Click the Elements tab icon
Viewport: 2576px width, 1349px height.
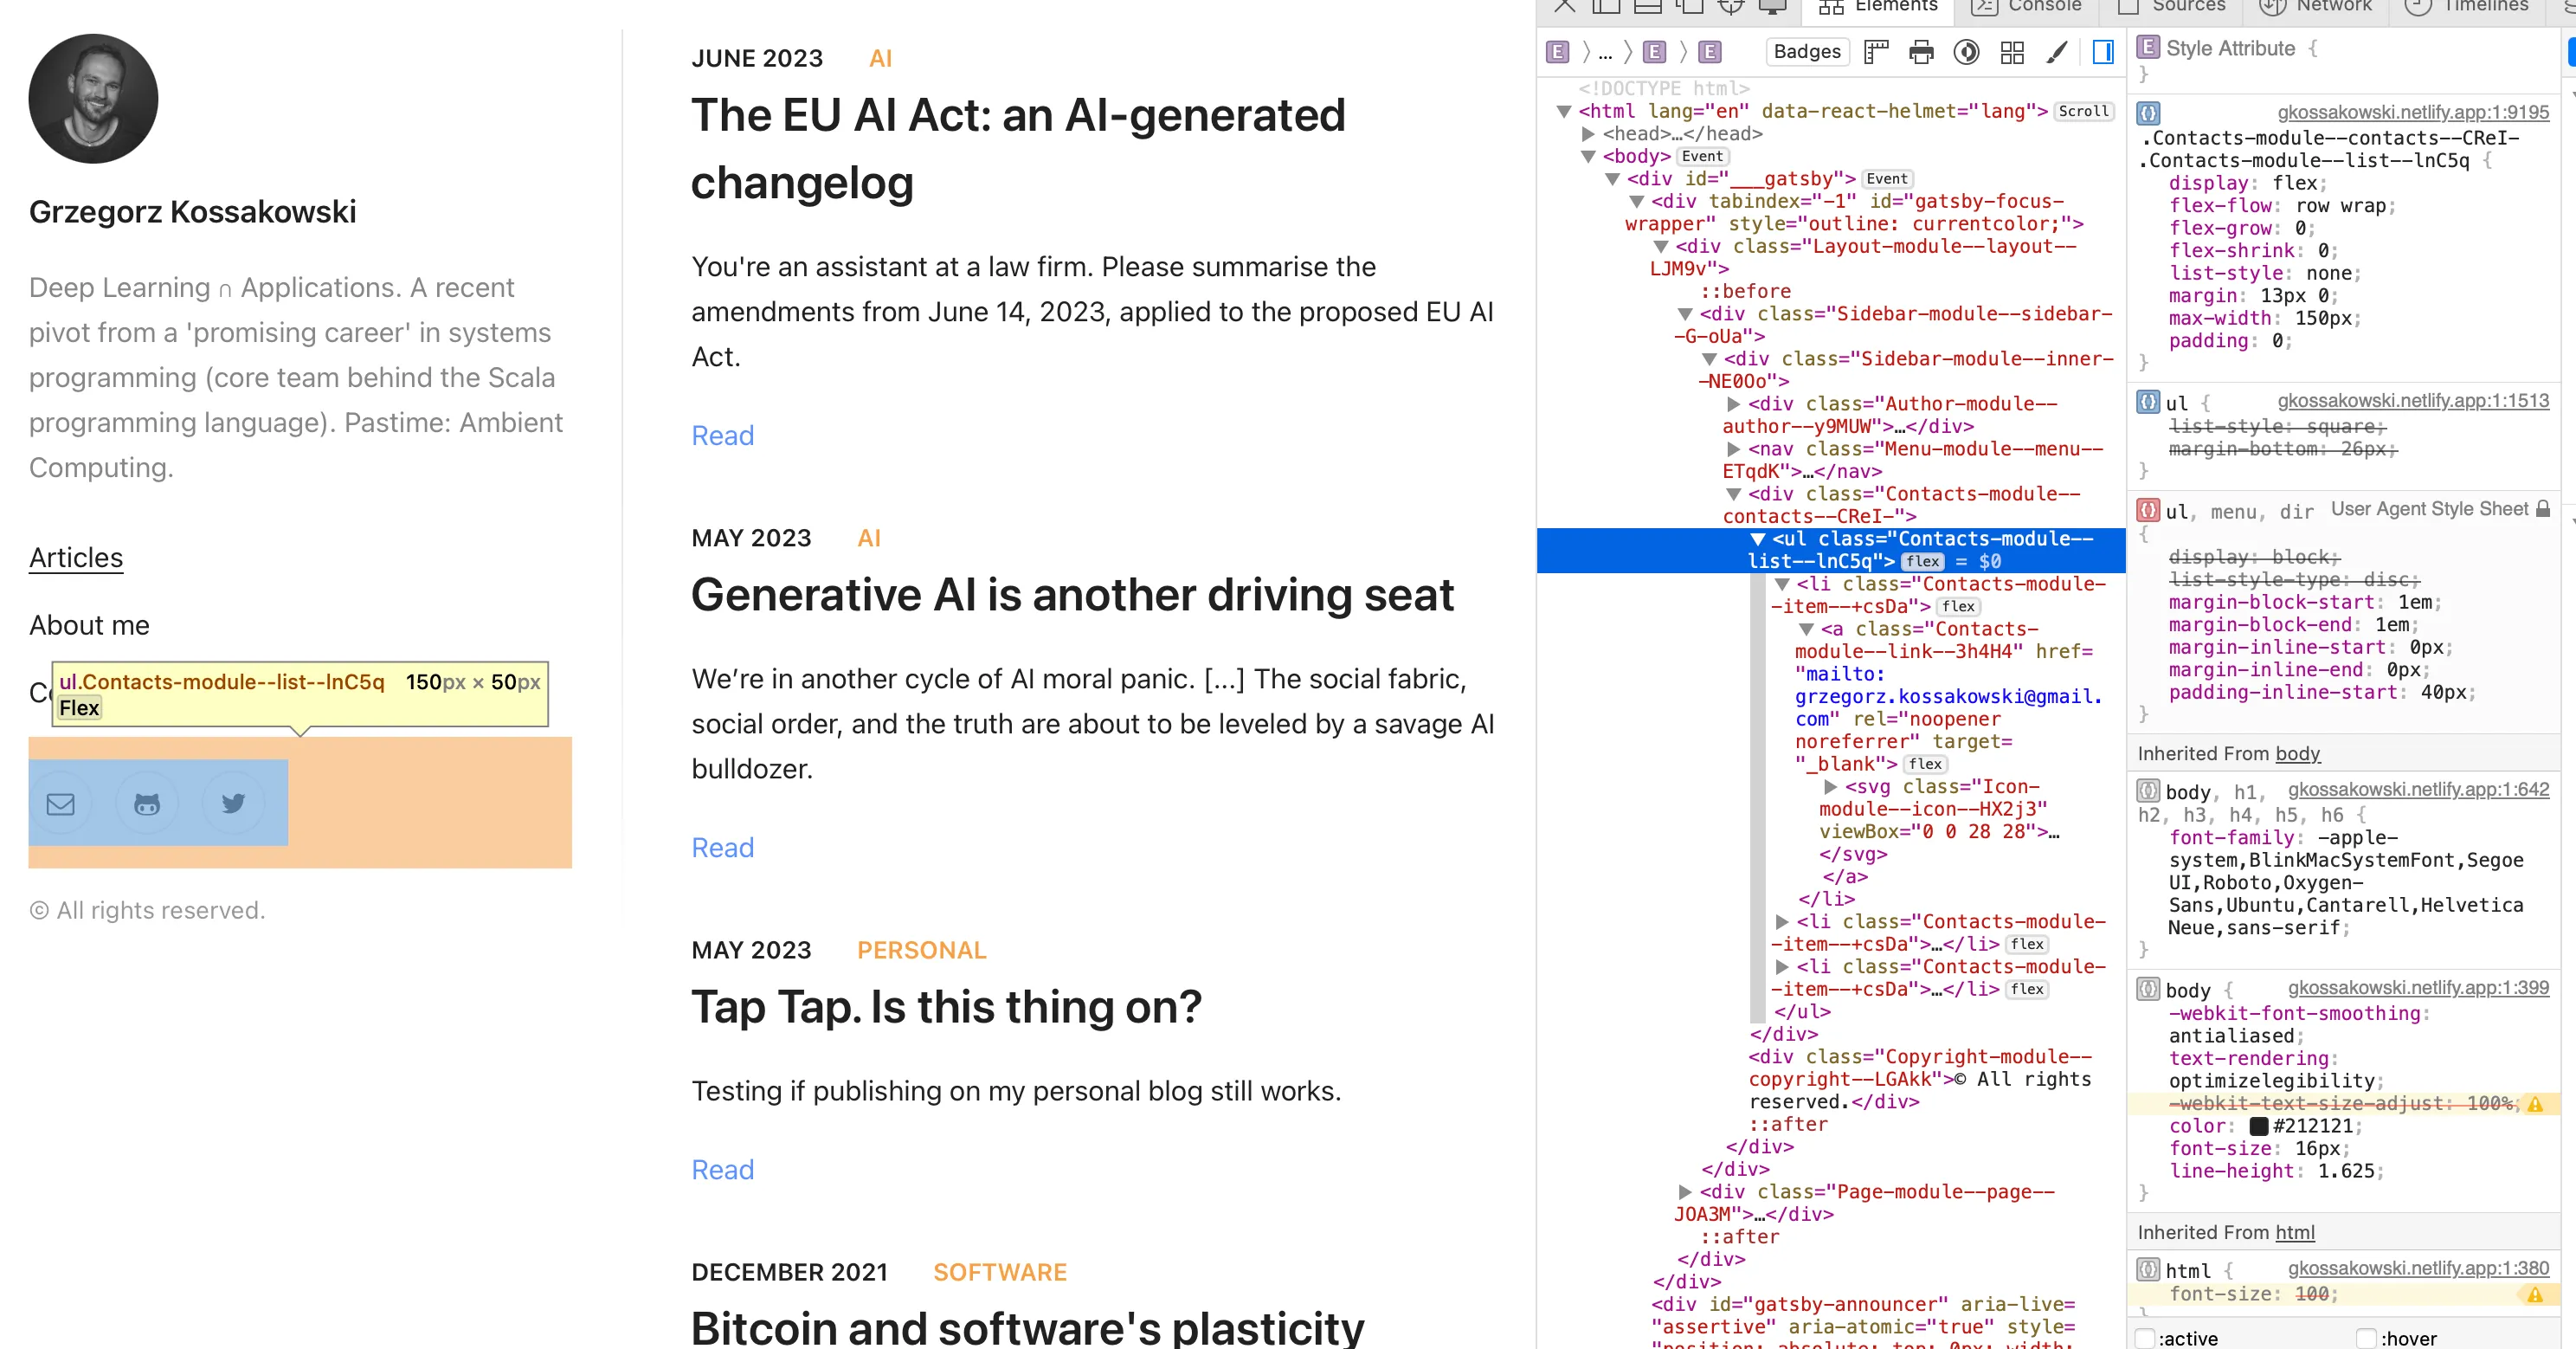point(1831,6)
